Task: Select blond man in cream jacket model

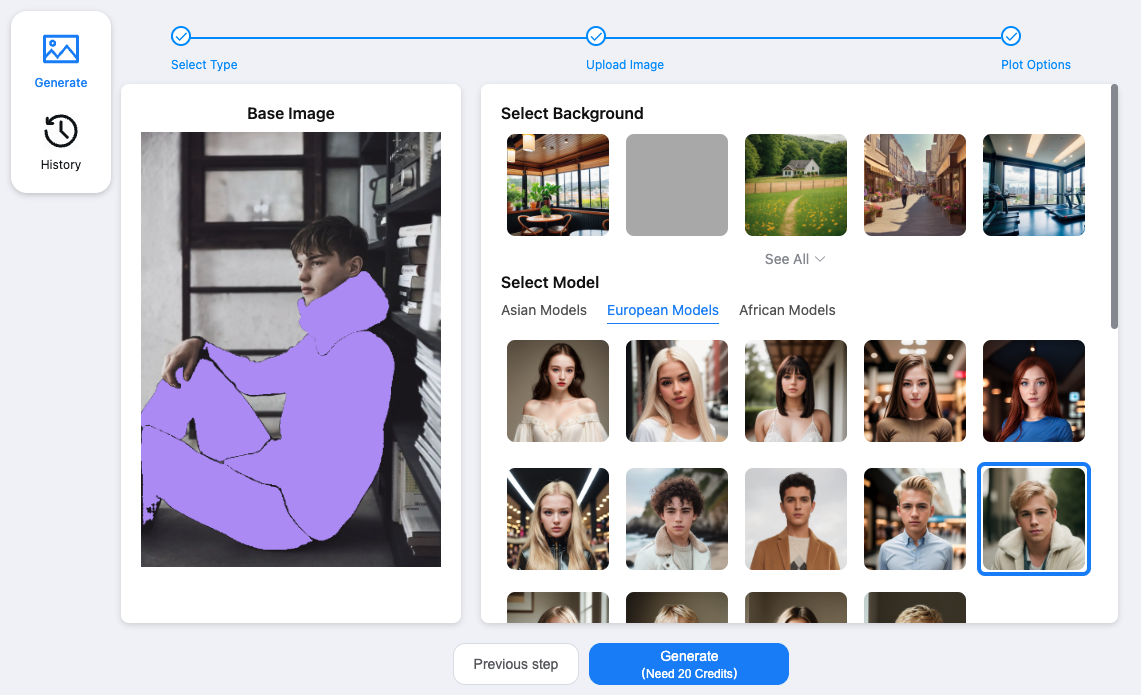Action: point(1033,519)
